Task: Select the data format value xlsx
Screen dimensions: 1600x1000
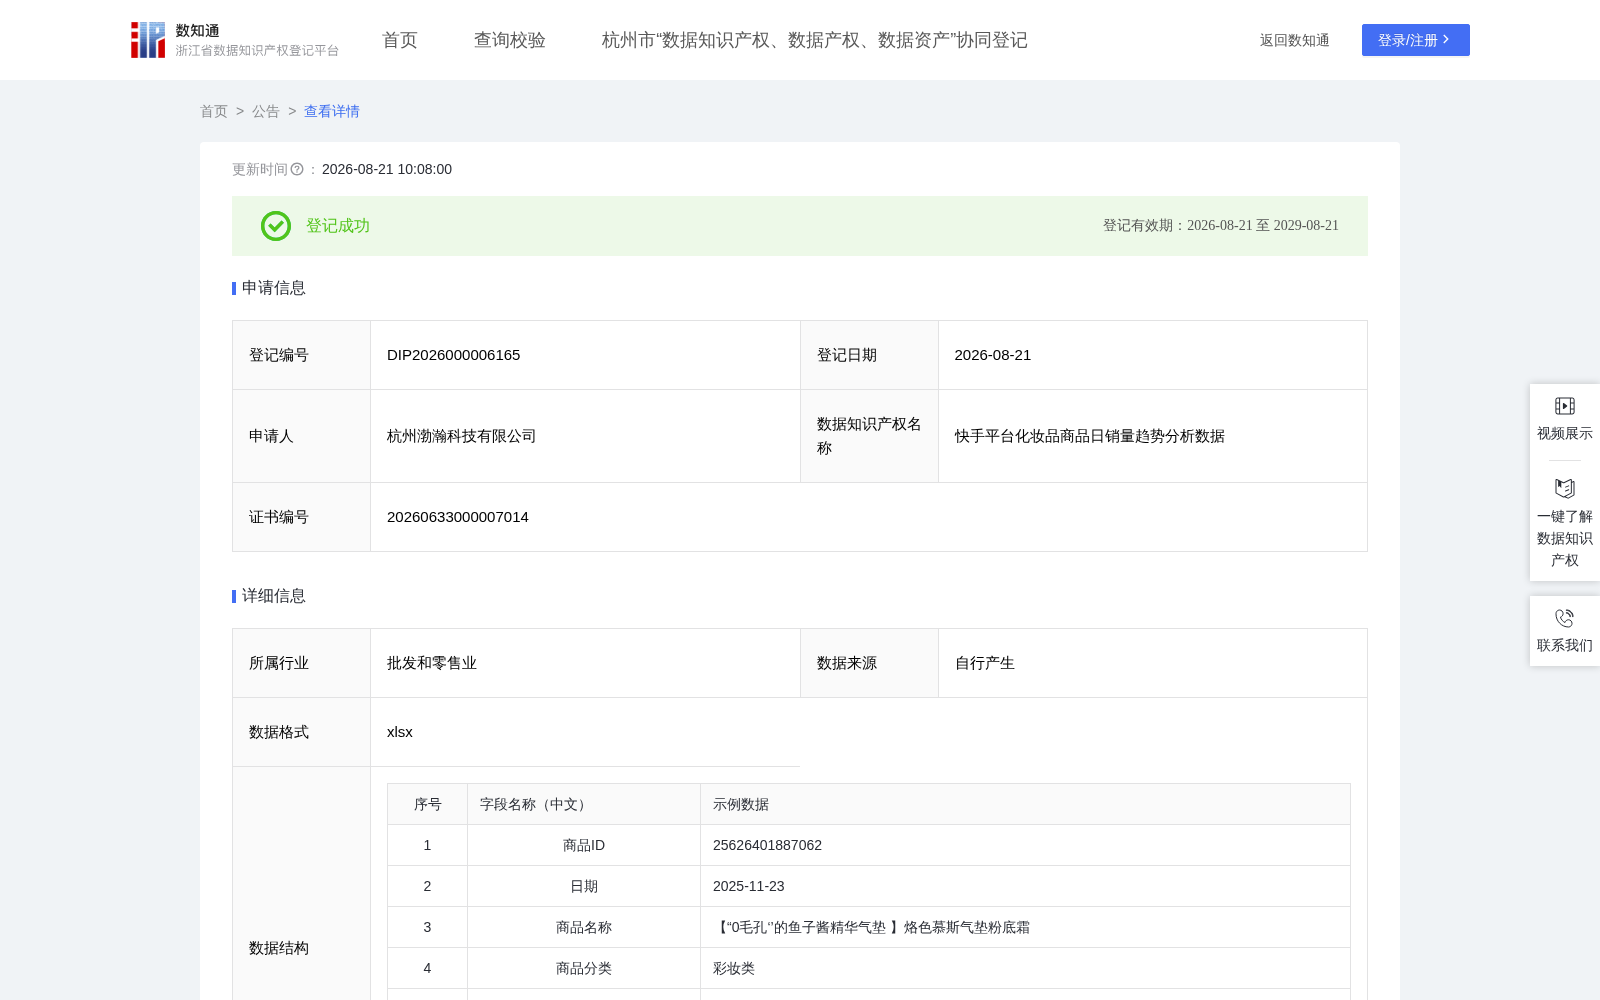Action: pos(400,732)
